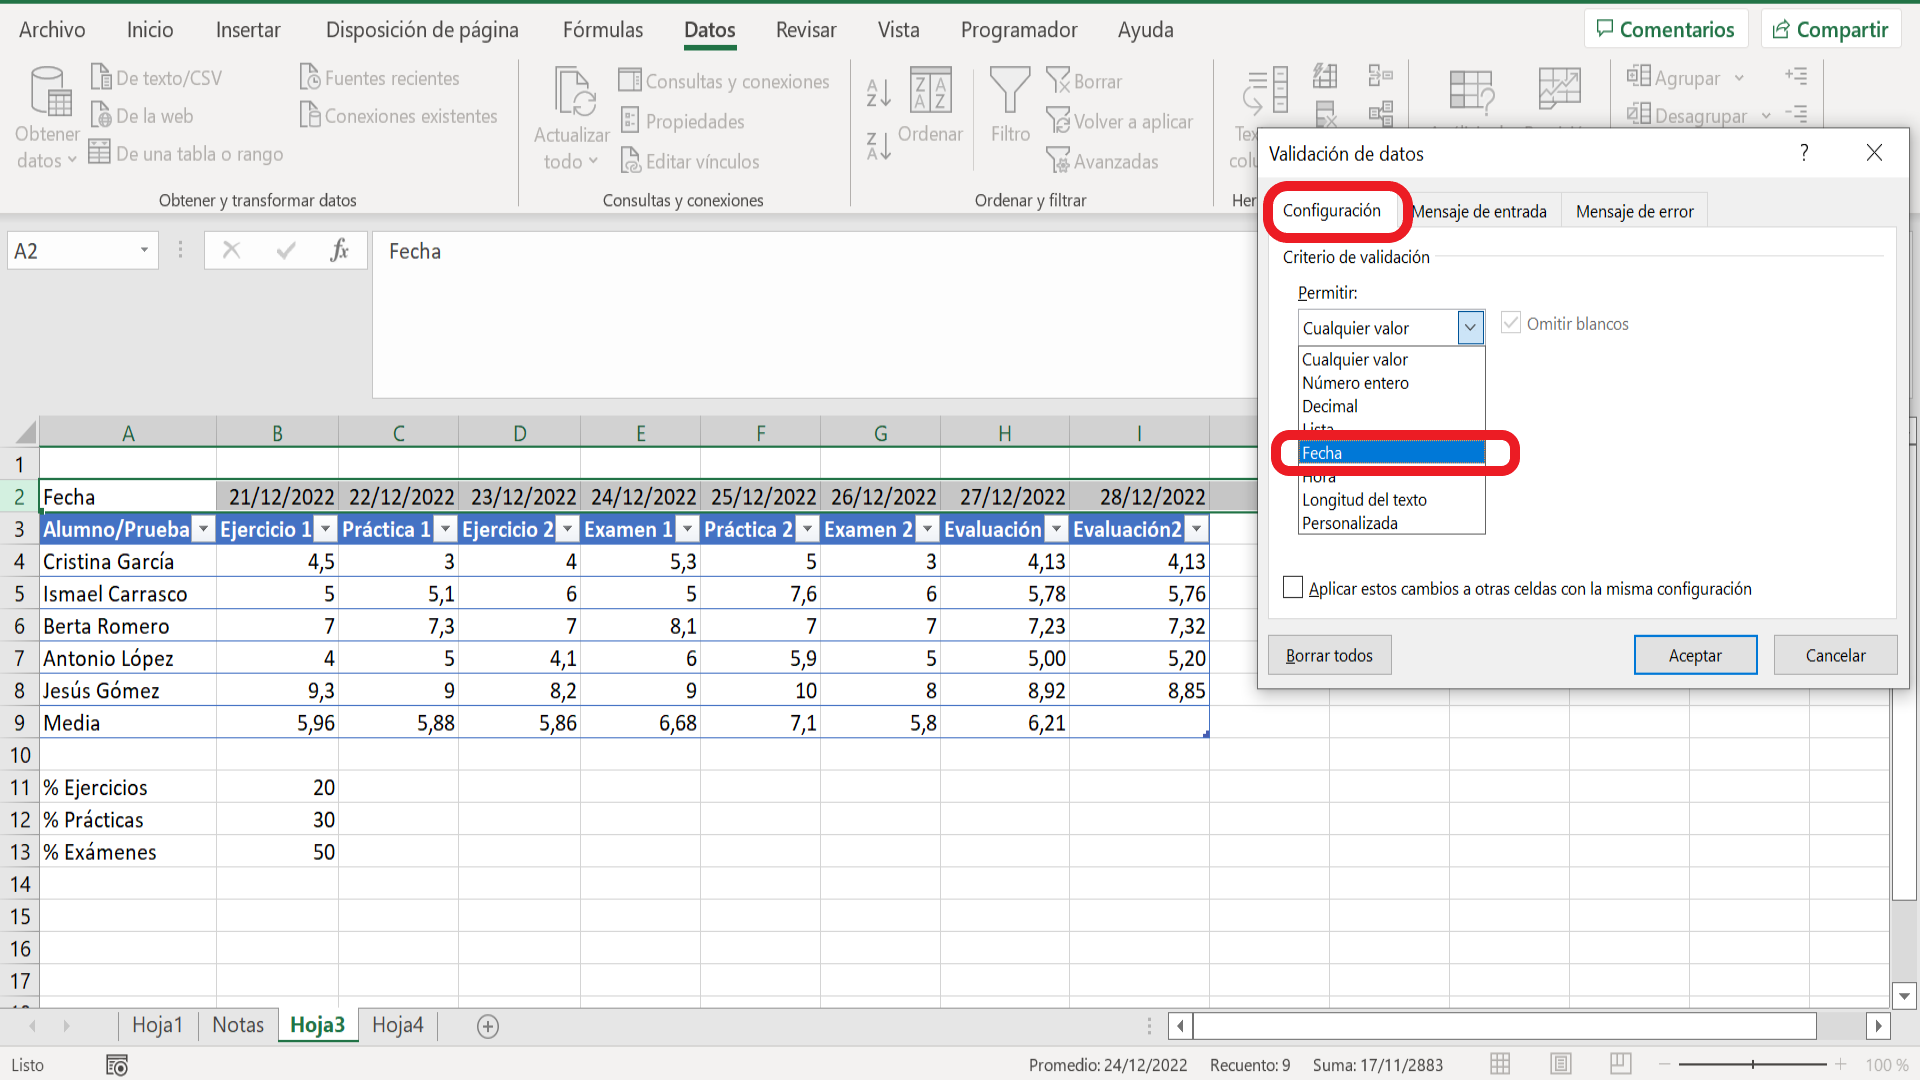1920x1080 pixels.
Task: Click Volver a aplicar filter
Action: [1120, 121]
